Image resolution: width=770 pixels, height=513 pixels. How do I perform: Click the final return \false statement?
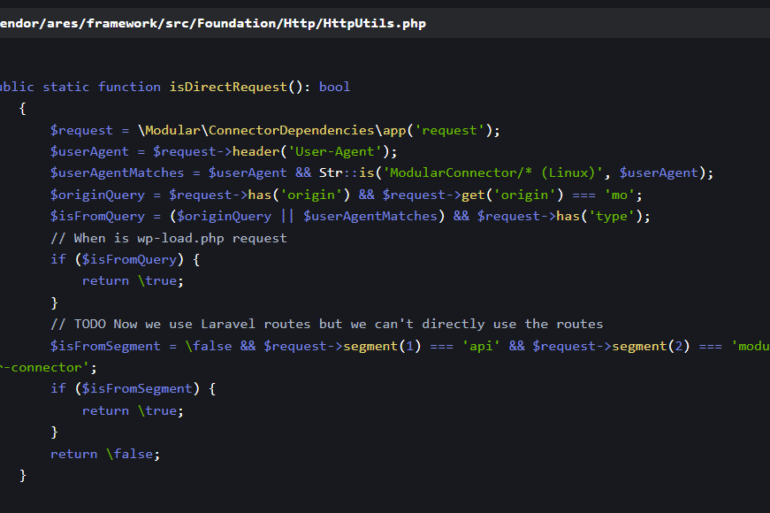pos(105,453)
